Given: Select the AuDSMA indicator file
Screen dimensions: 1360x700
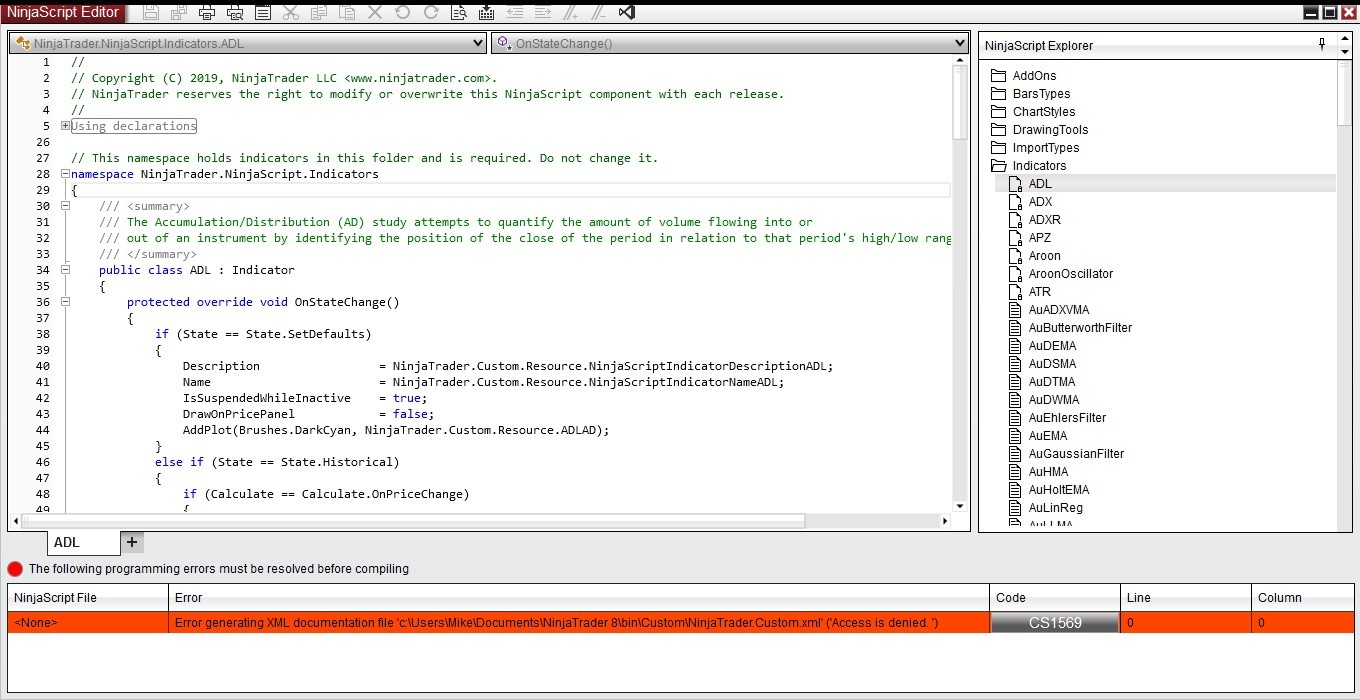Looking at the screenshot, I should coord(1041,364).
